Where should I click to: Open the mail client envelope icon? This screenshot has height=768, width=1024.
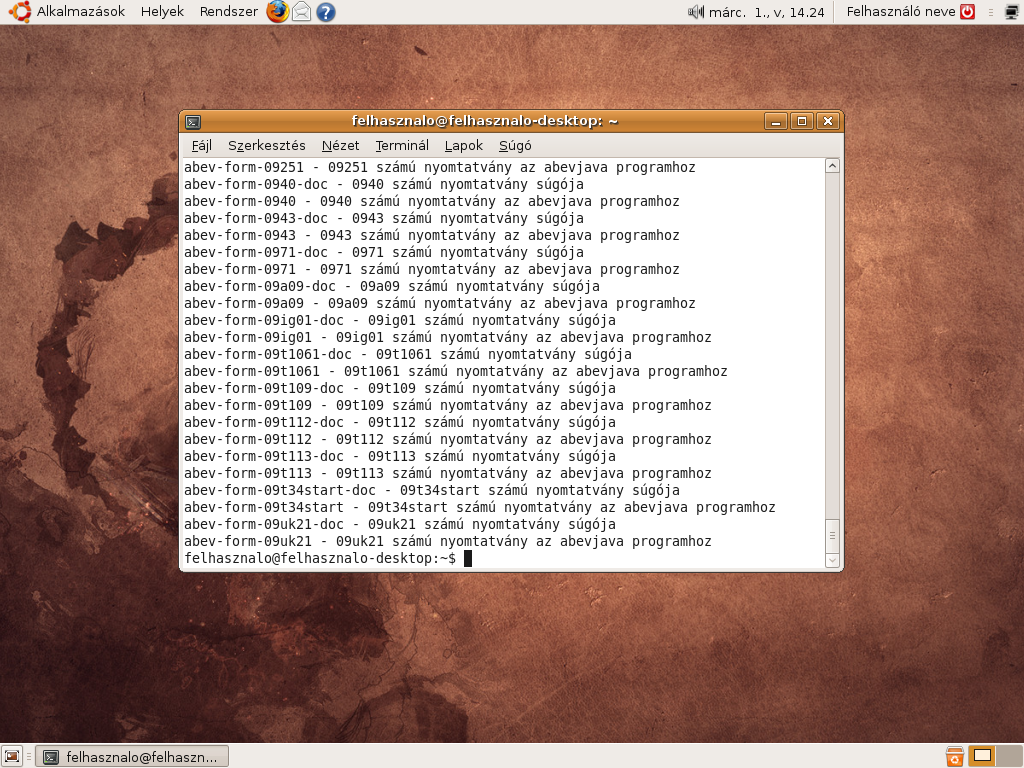coord(301,12)
